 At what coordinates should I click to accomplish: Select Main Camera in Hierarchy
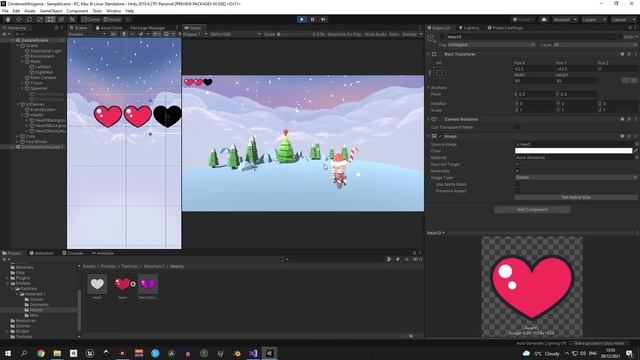[x=43, y=78]
